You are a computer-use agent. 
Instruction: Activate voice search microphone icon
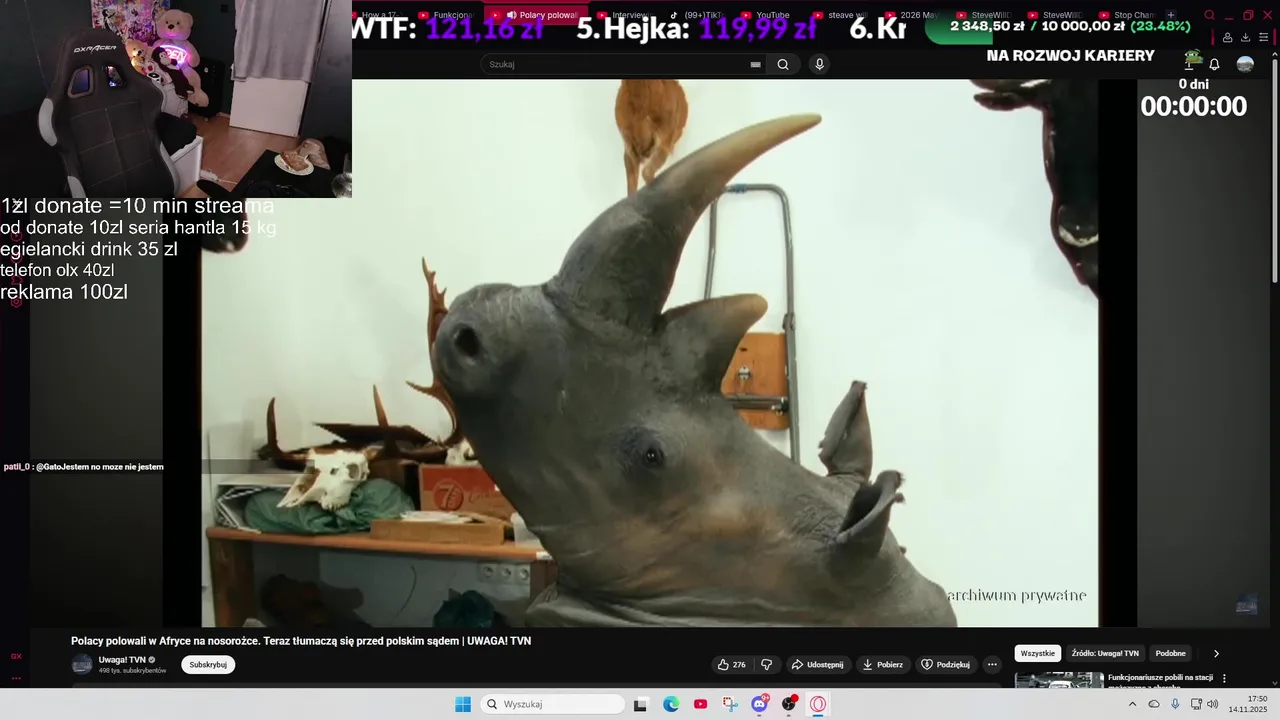click(819, 64)
